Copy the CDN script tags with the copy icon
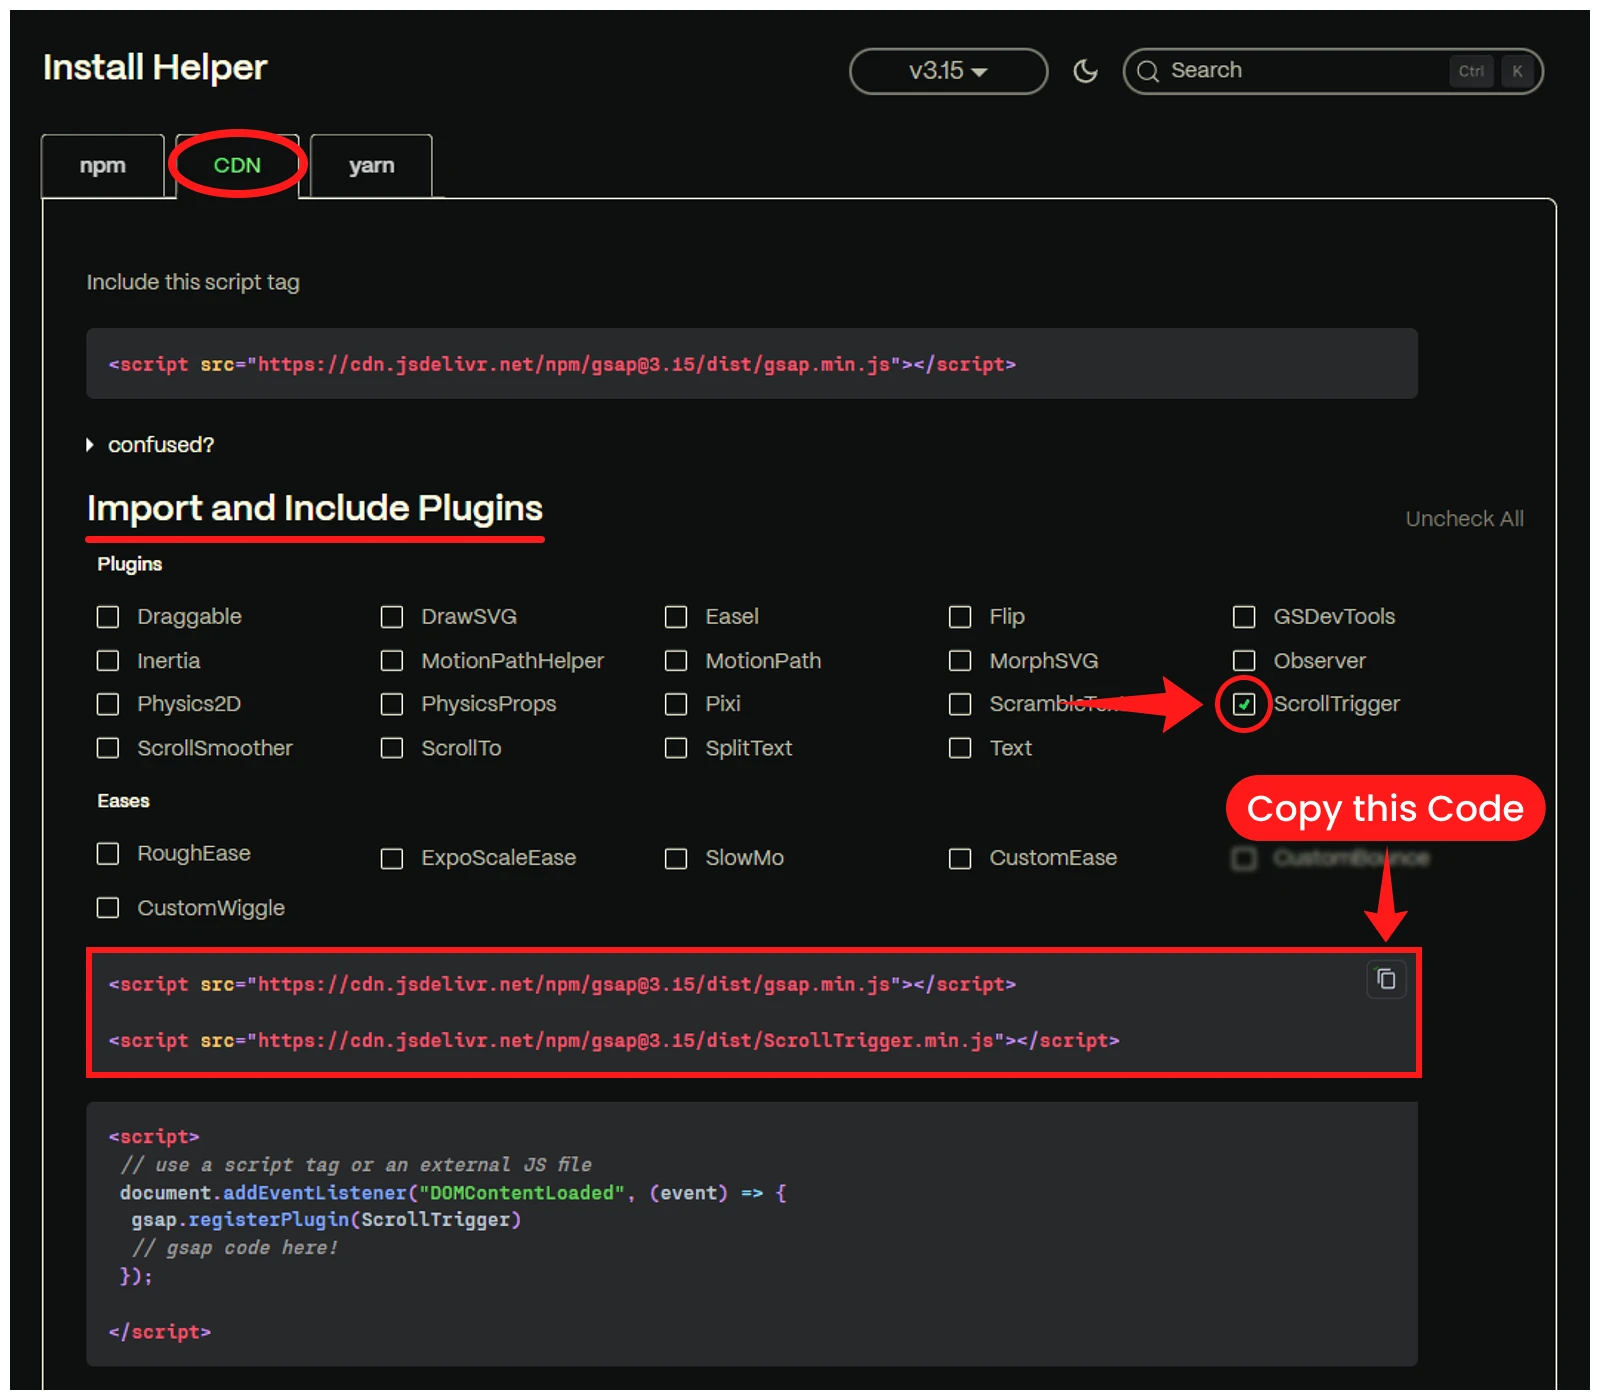1600x1400 pixels. pos(1386,979)
